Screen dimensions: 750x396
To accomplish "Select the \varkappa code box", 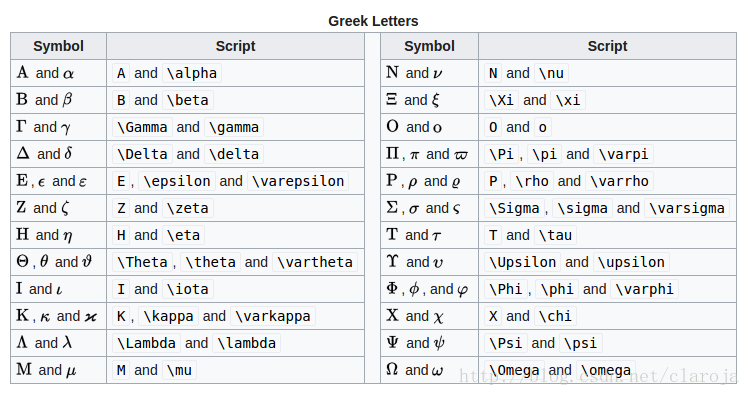I will pyautogui.click(x=273, y=316).
